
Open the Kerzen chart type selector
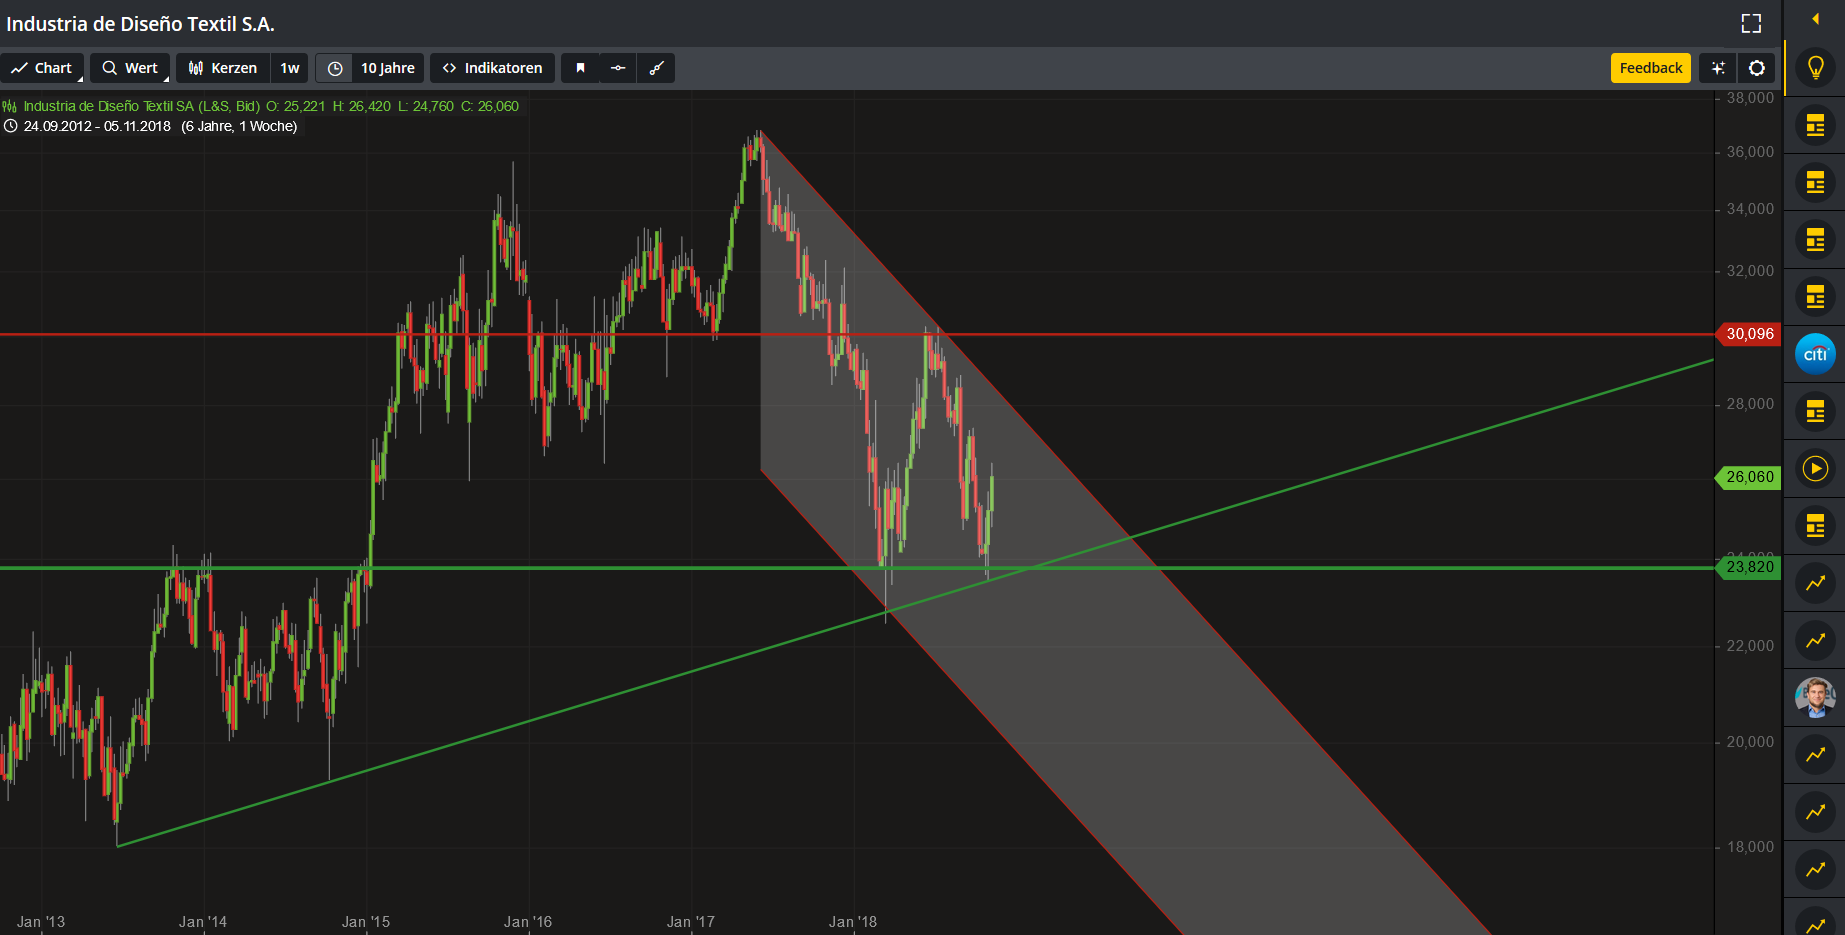click(x=223, y=68)
